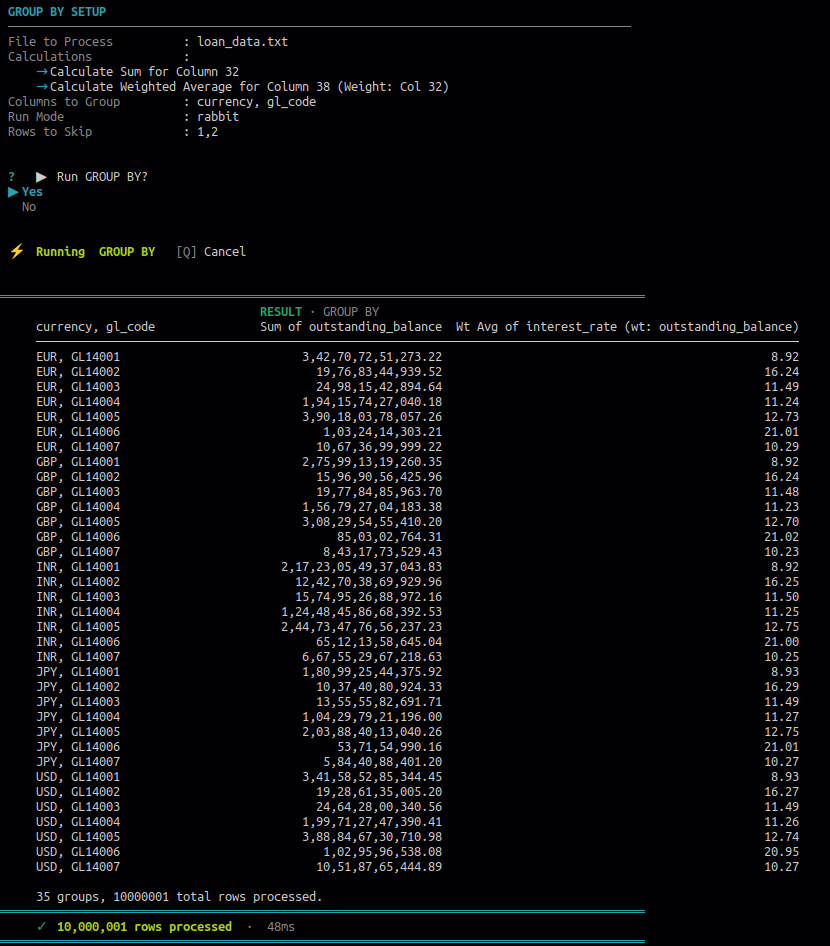The image size is (830, 946).
Task: Click row USD, GL14006
Action: [417, 851]
